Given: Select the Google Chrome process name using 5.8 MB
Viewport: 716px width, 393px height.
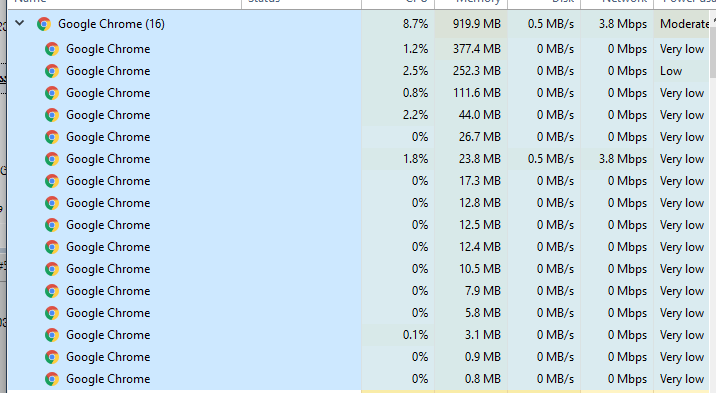Looking at the screenshot, I should click(108, 313).
